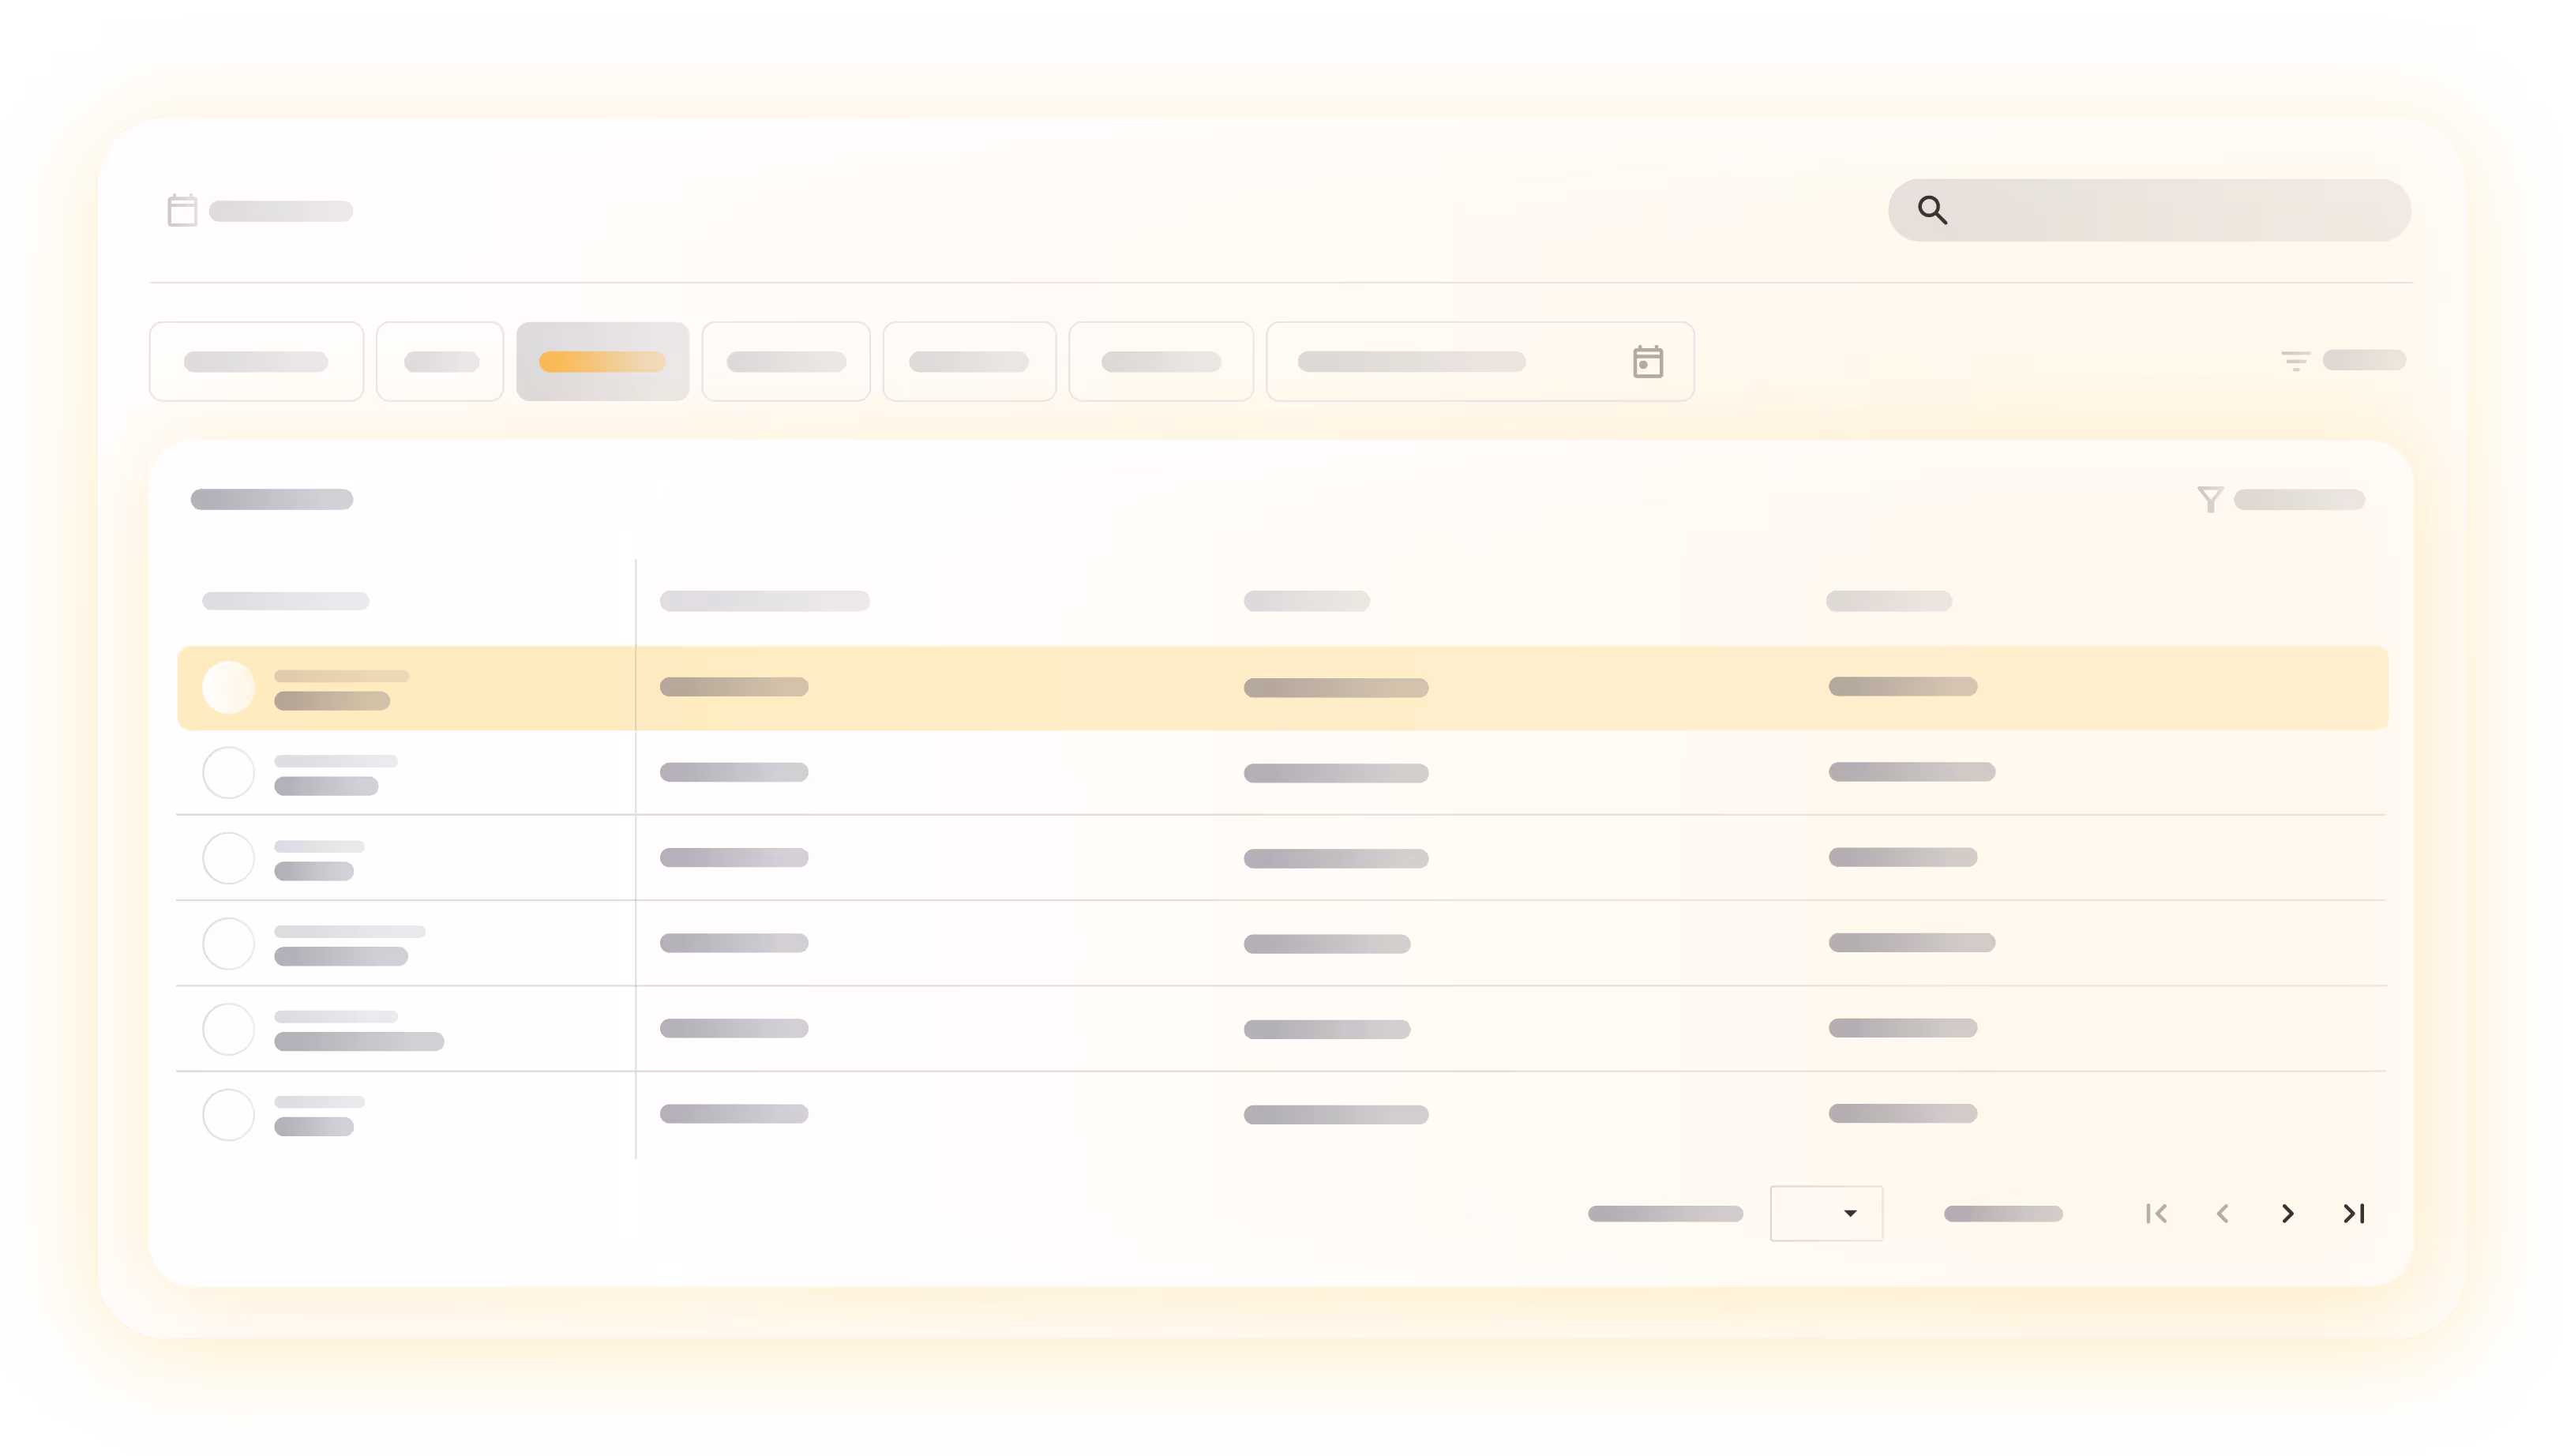Click the filter label beside funnel icon
Screen dimensions: 2563x1456
[x=2298, y=499]
